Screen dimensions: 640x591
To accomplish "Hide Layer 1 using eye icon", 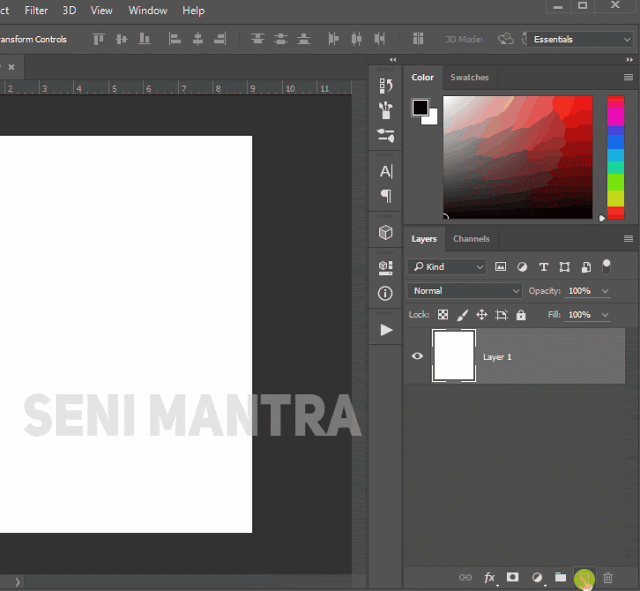I will (x=417, y=356).
